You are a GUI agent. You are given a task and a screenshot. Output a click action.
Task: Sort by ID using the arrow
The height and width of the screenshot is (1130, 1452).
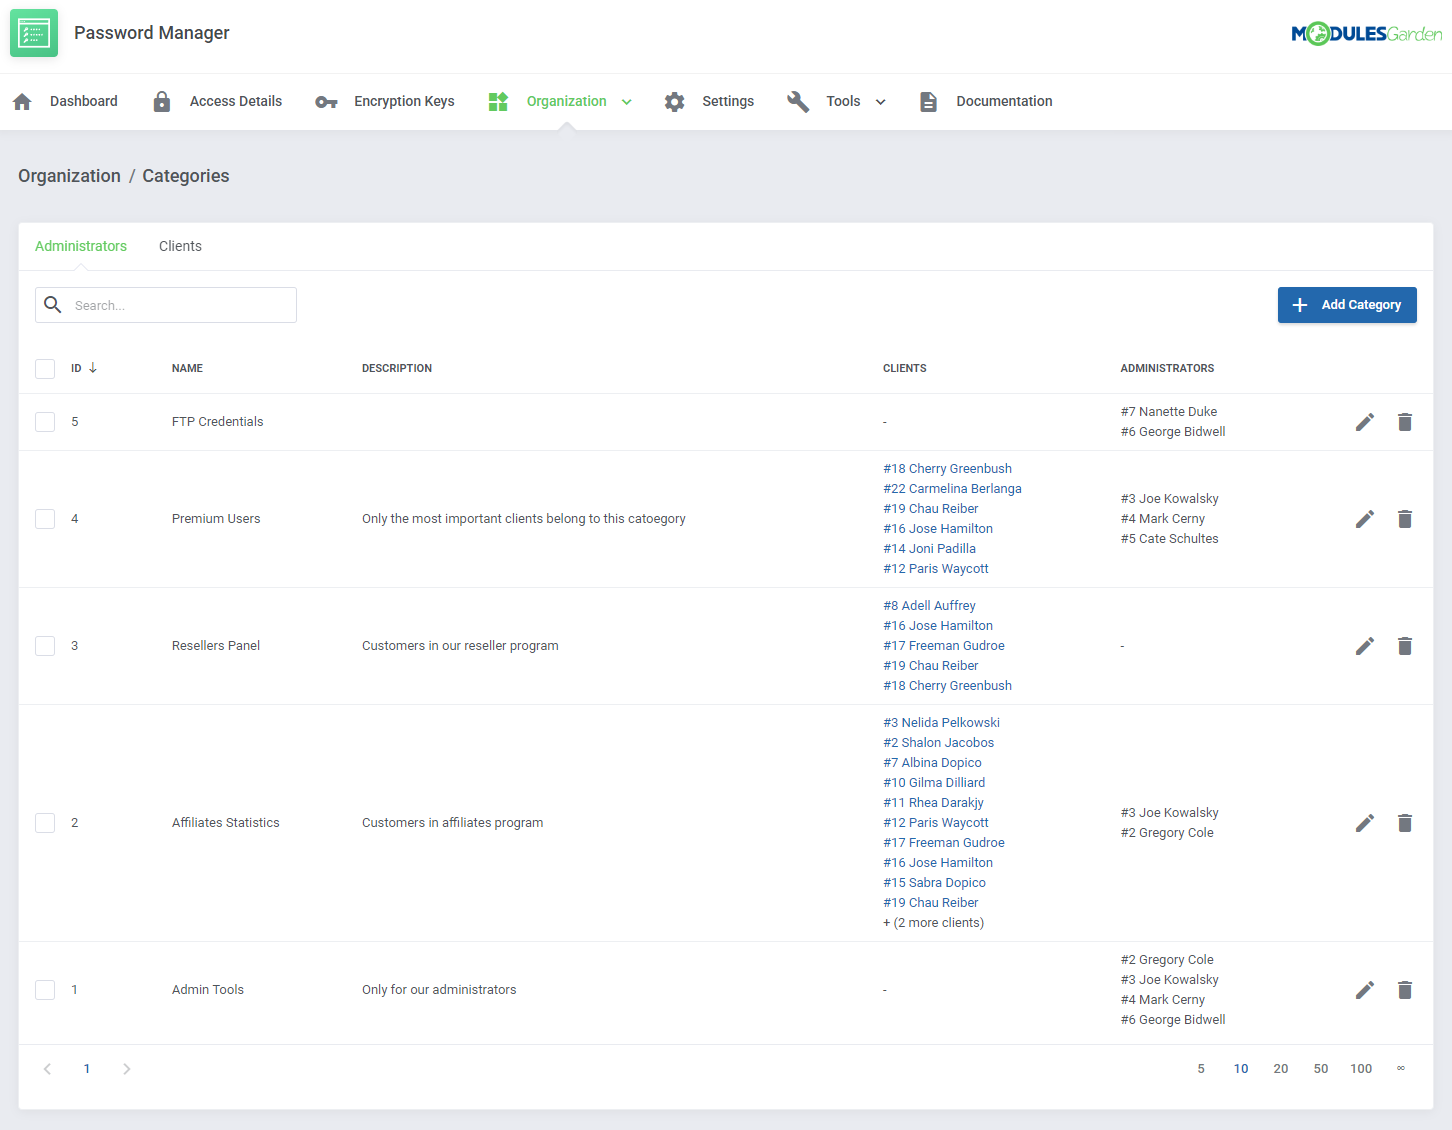point(93,368)
